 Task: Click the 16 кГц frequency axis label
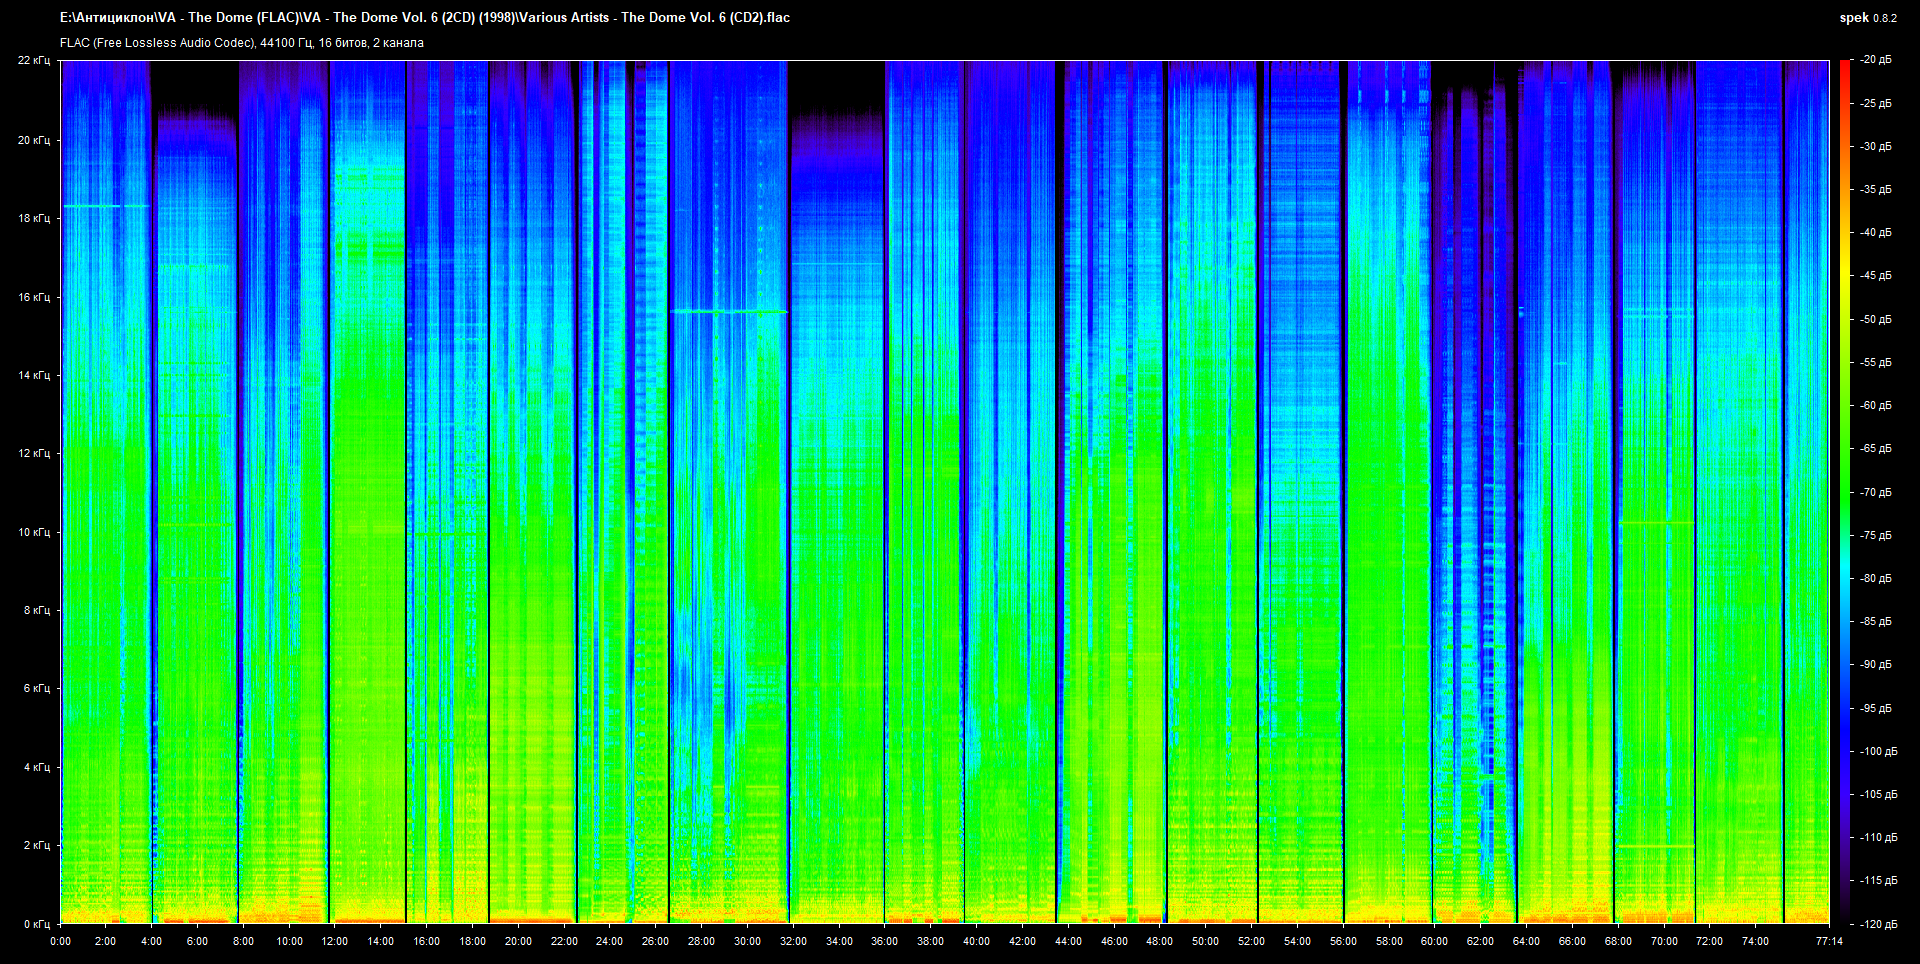33,297
